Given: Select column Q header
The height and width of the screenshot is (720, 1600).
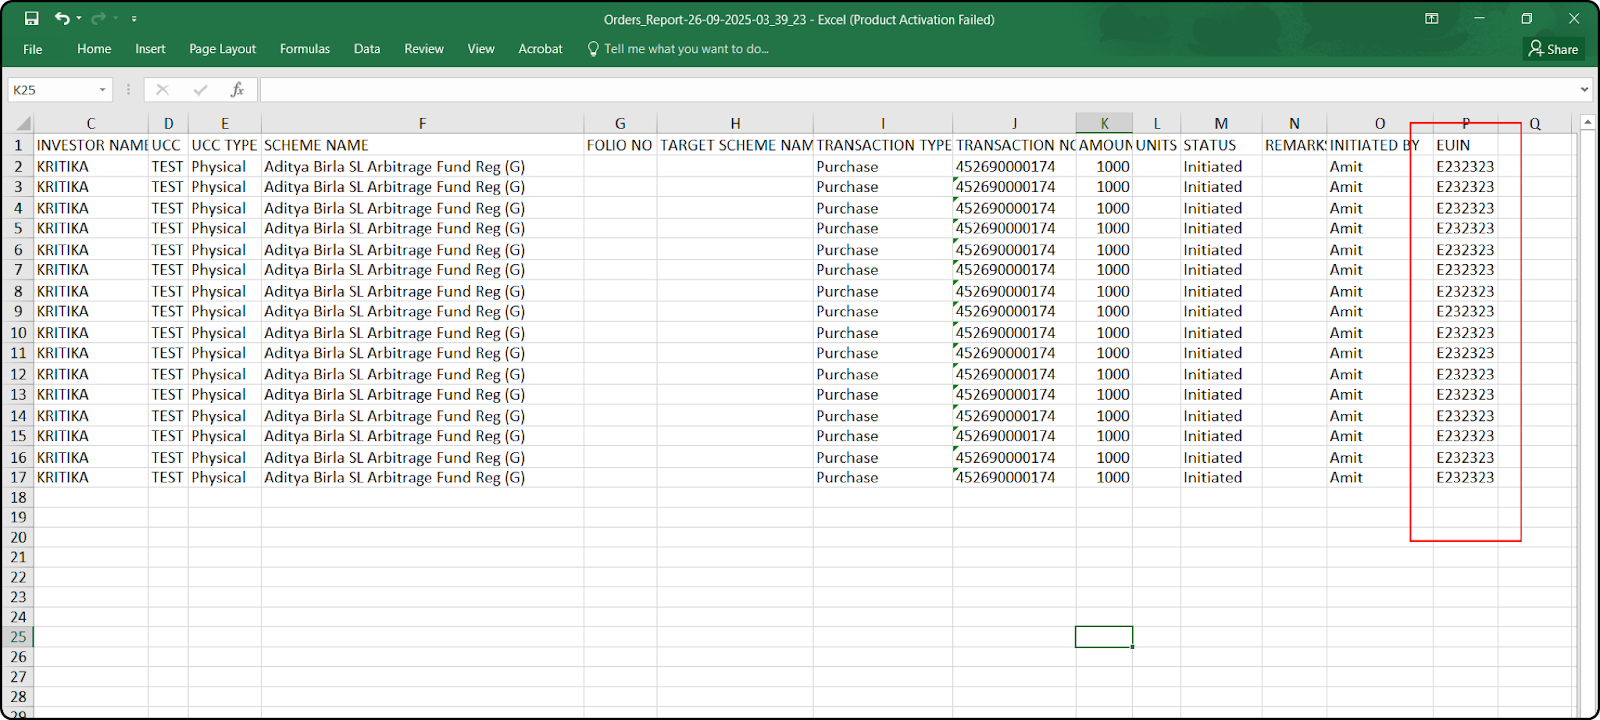Looking at the screenshot, I should click(x=1535, y=124).
